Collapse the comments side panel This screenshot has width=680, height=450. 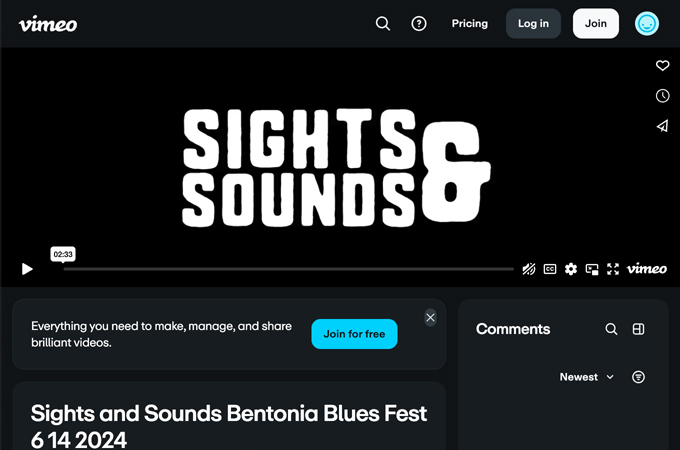[638, 329]
